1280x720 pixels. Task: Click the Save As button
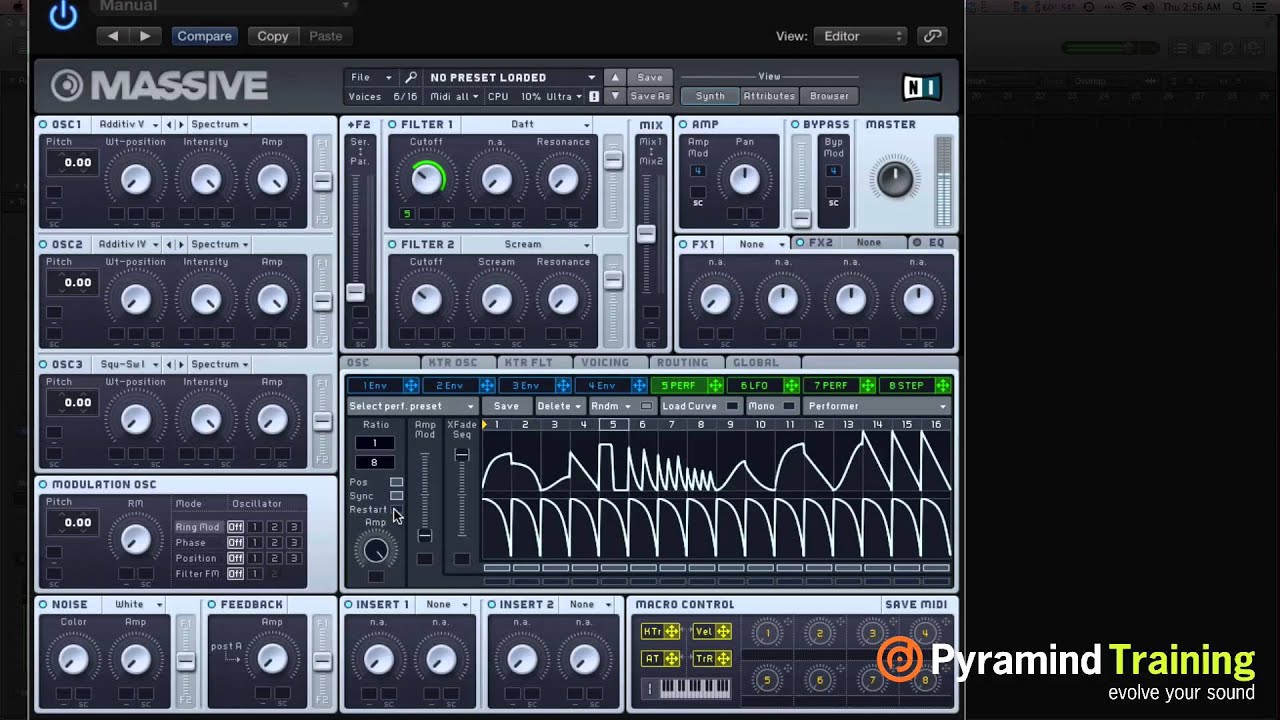tap(650, 97)
